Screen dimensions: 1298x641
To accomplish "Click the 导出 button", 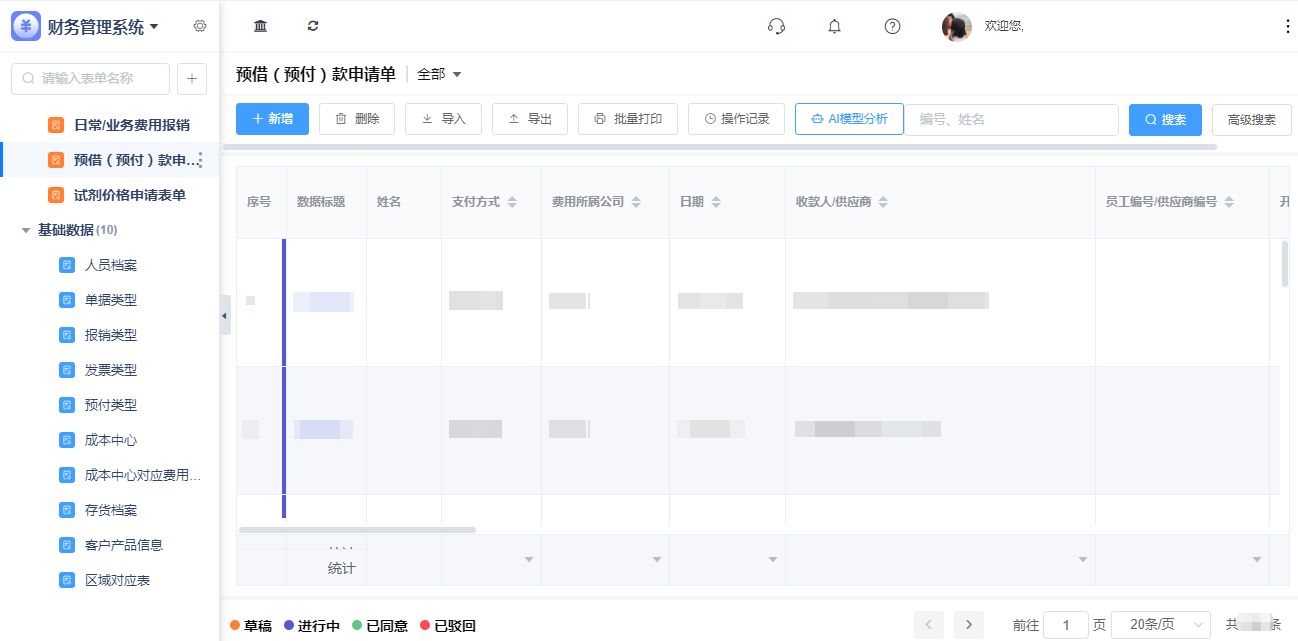I will click(530, 119).
